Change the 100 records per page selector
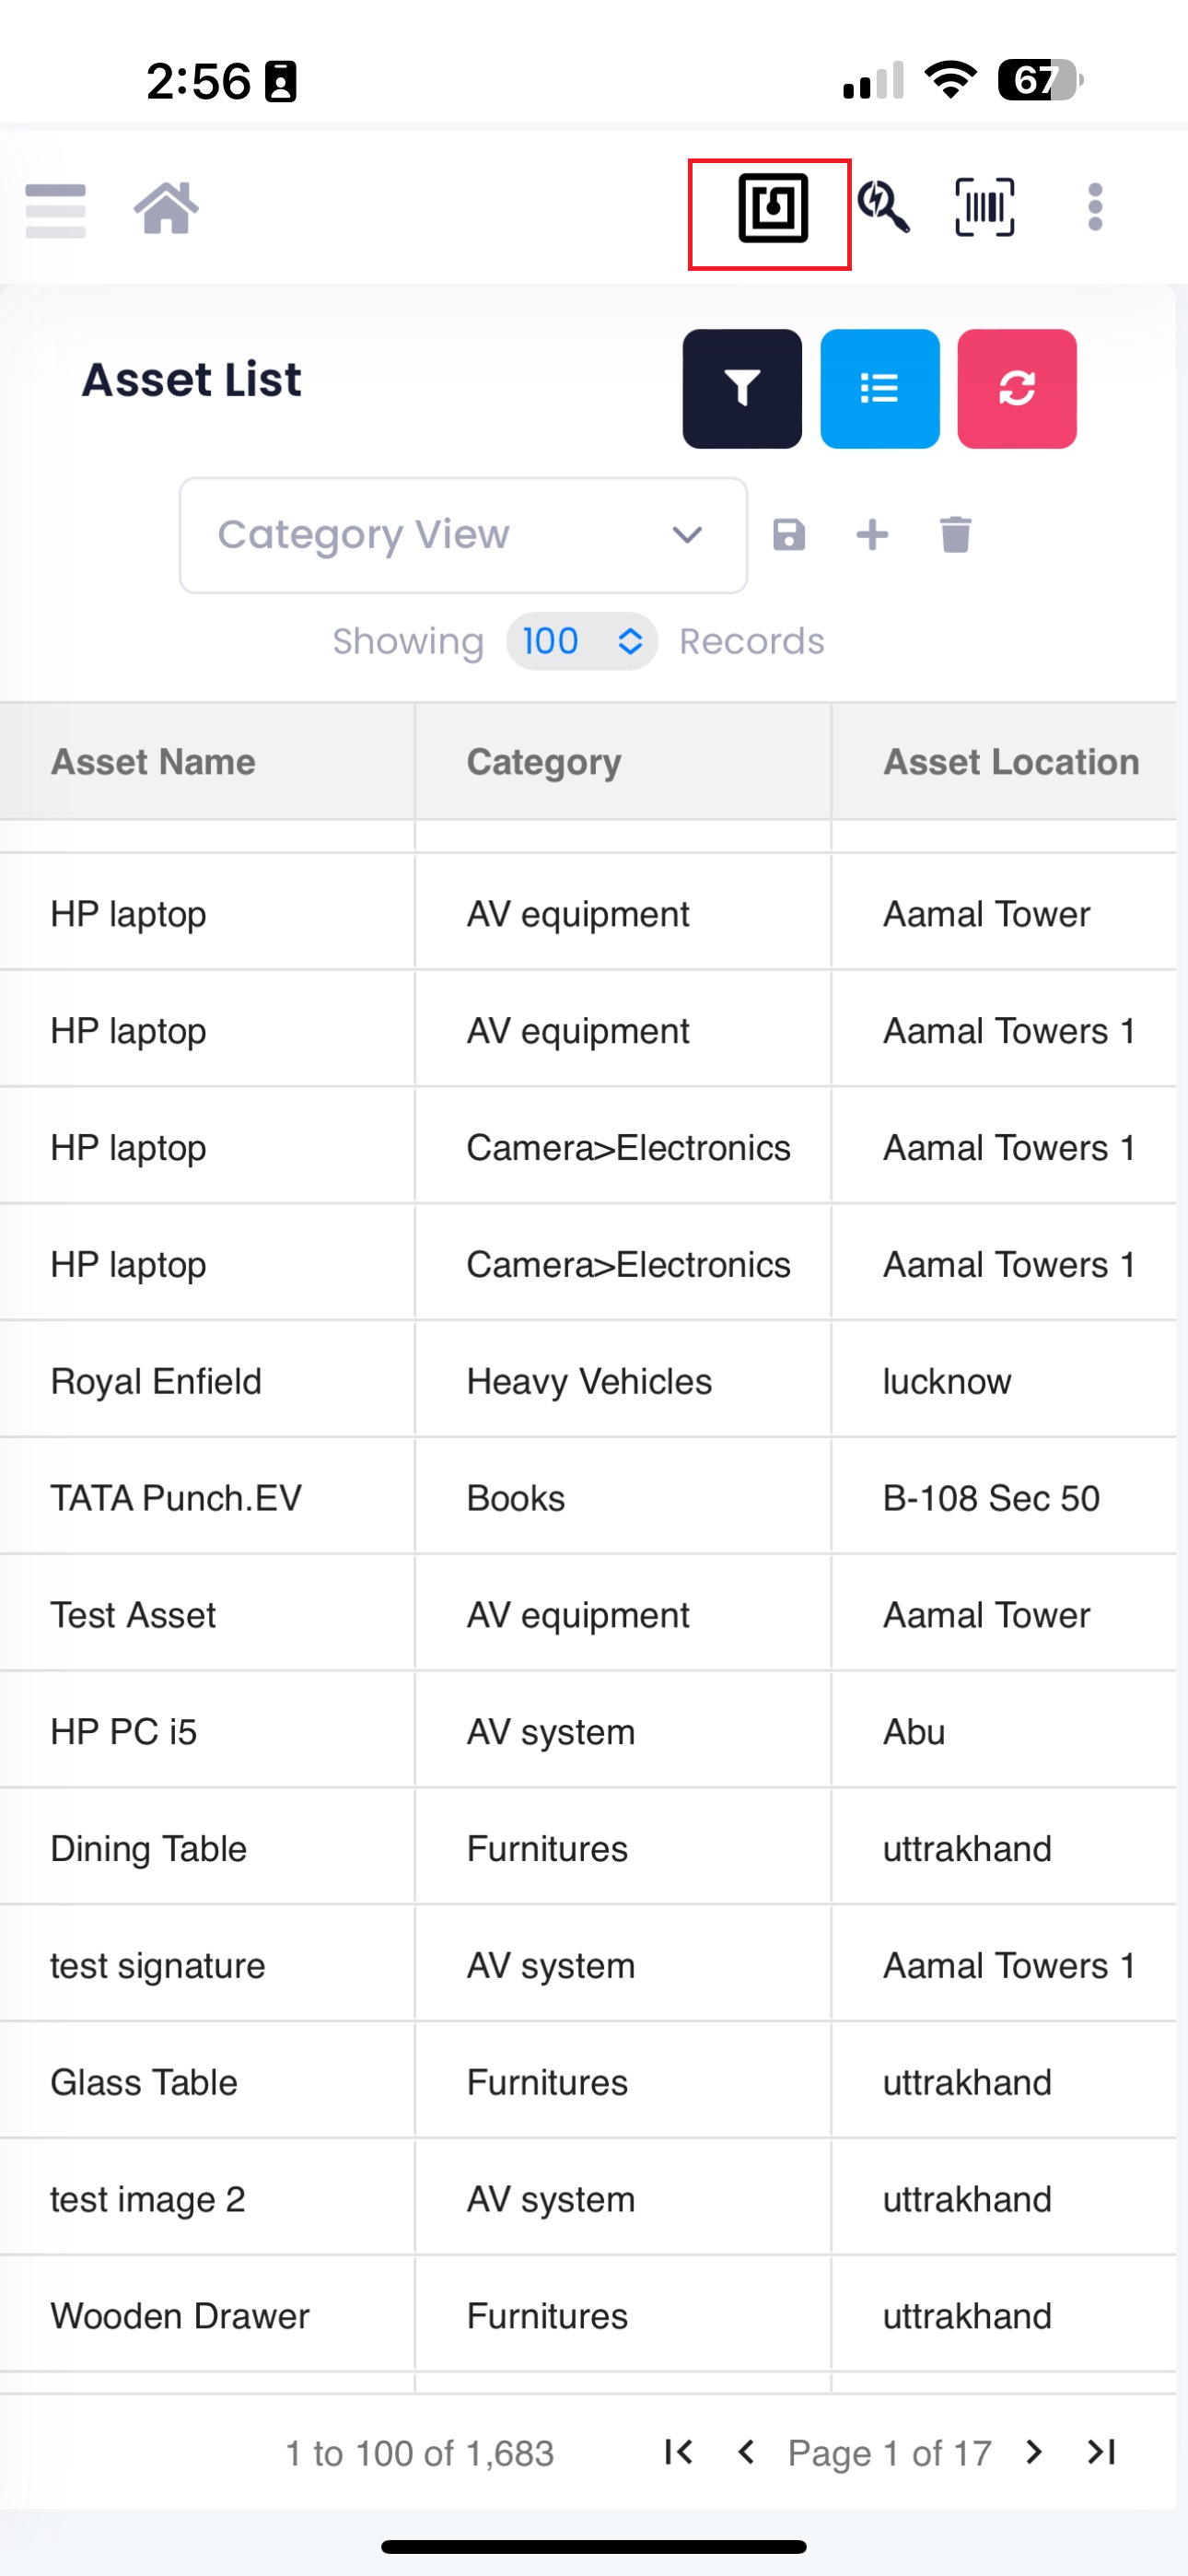This screenshot has width=1188, height=2576. tap(582, 642)
